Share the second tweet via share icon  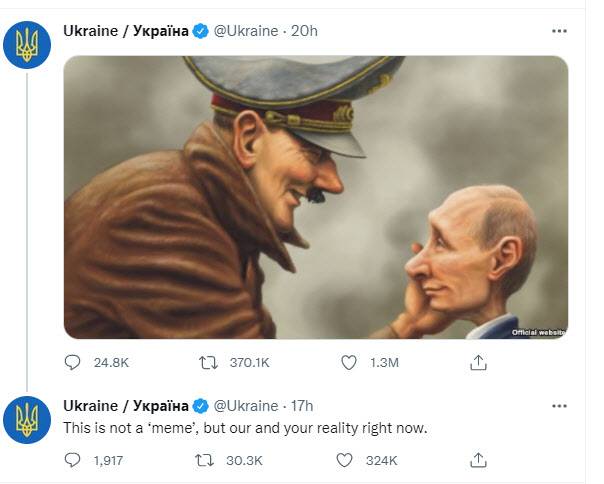478,460
